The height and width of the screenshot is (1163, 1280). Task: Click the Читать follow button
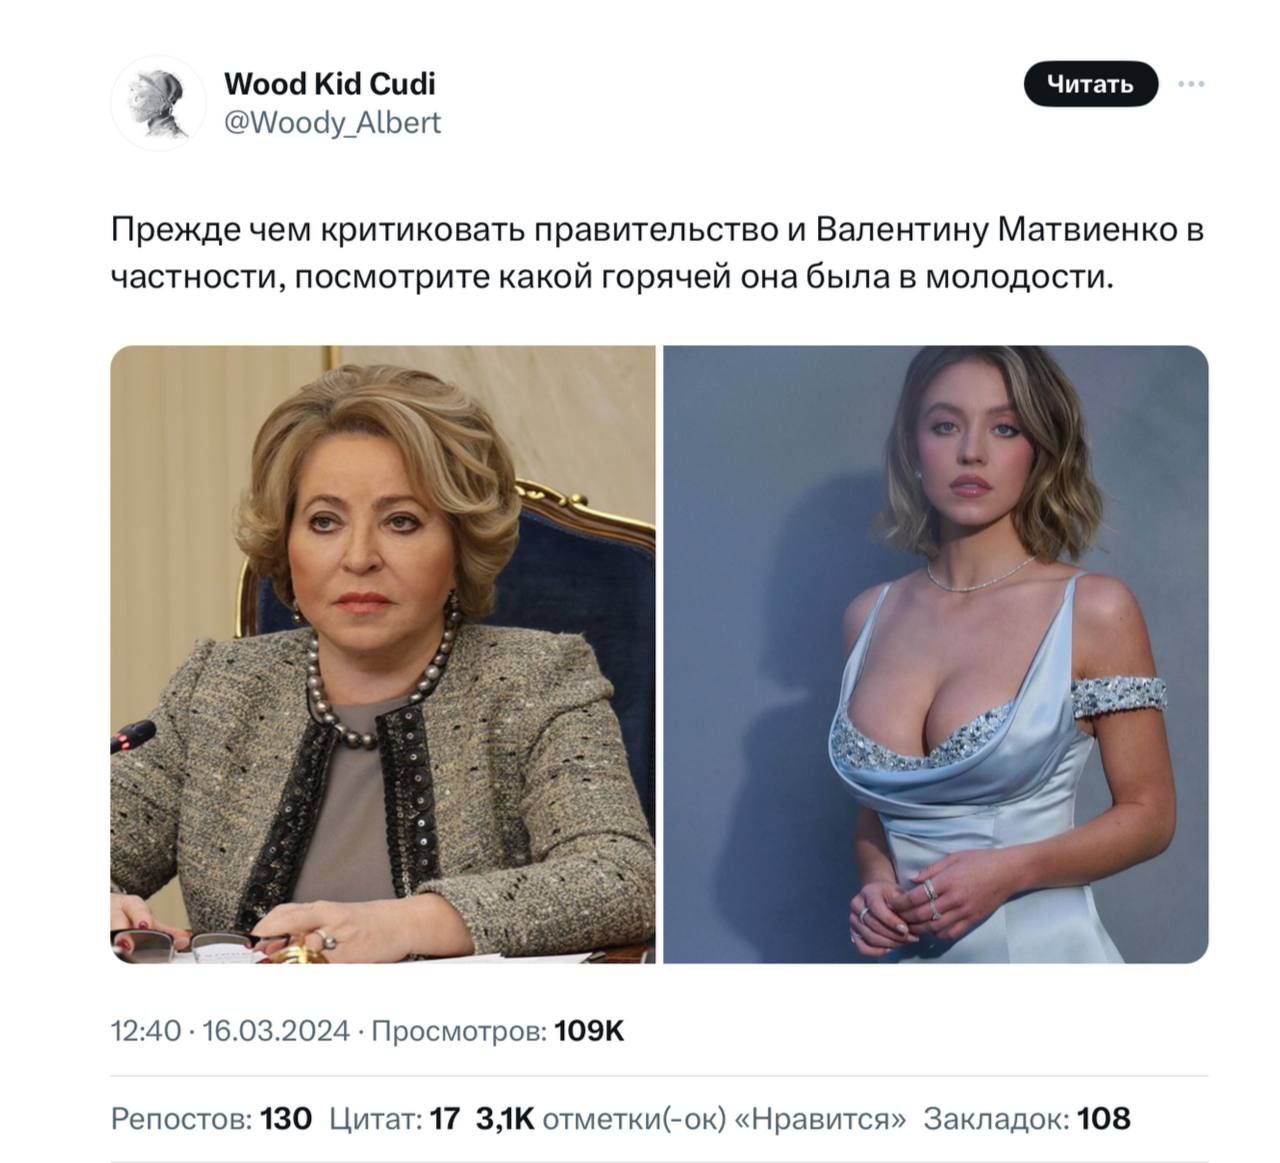tap(1090, 84)
